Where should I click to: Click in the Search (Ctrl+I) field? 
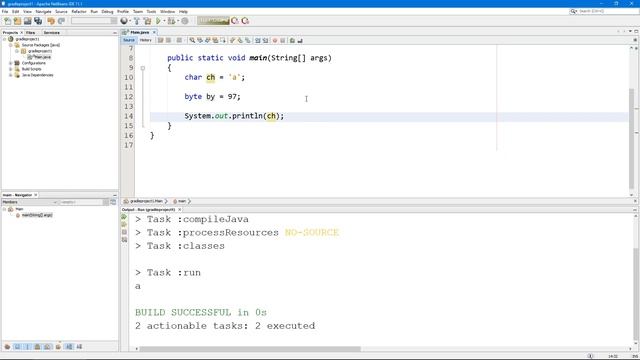(x=605, y=11)
